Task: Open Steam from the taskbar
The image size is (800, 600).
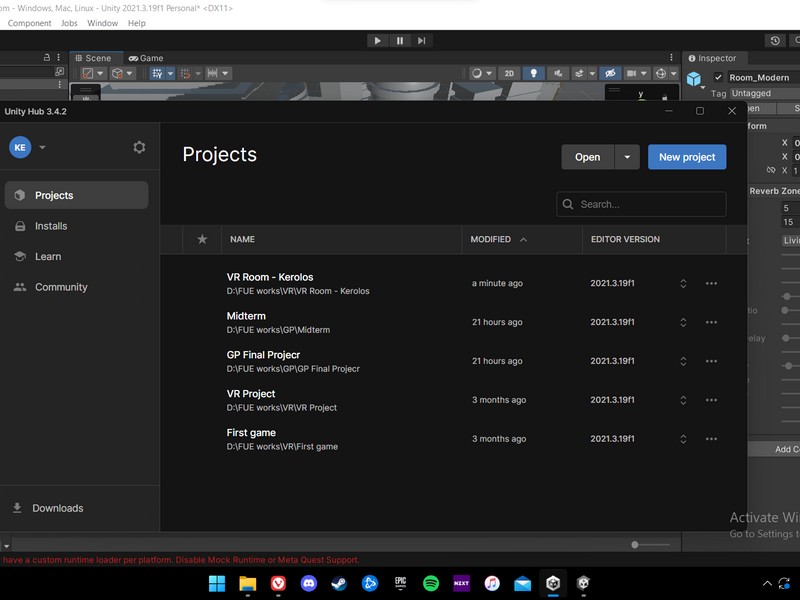Action: point(339,583)
